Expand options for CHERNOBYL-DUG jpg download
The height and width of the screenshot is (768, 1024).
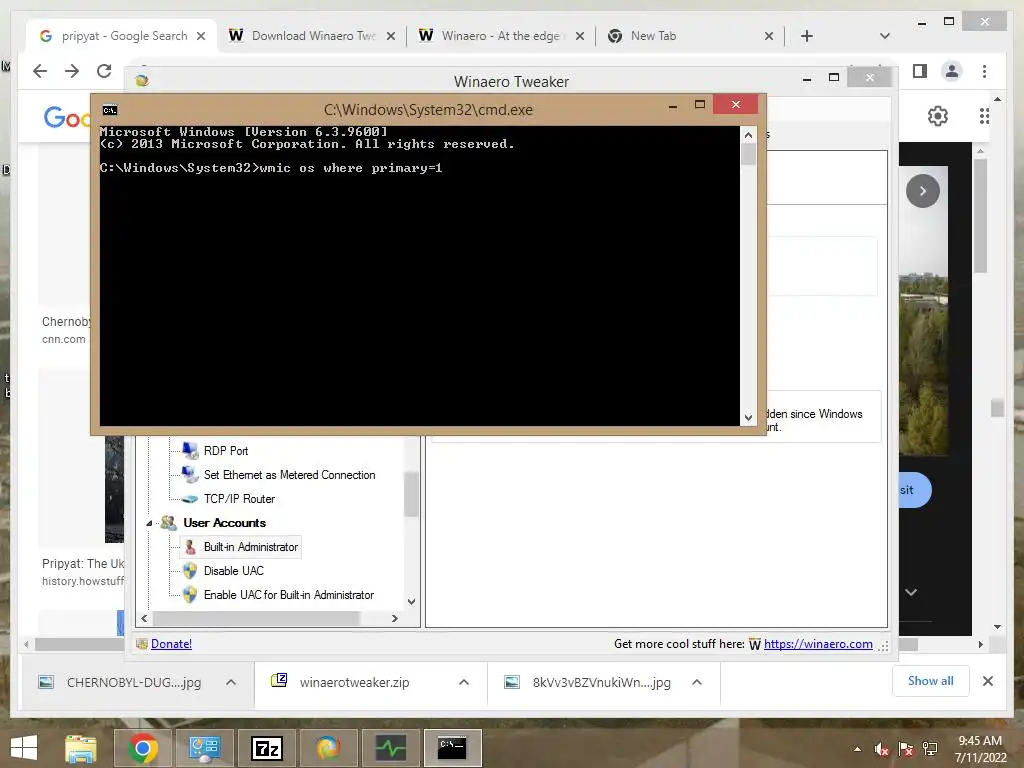point(231,682)
